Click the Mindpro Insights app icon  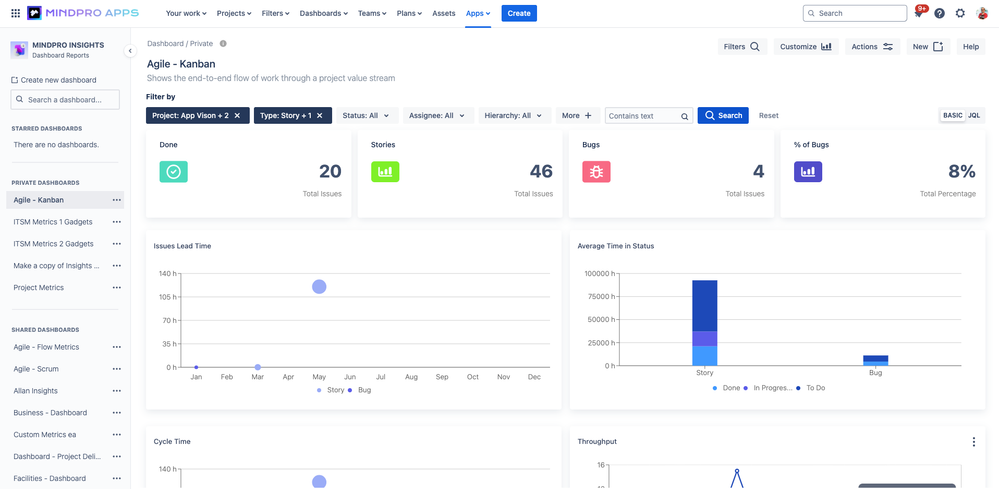tap(19, 50)
